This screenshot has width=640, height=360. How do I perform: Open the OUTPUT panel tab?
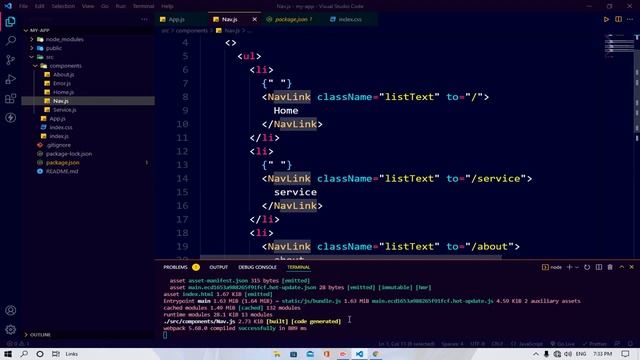(218, 267)
